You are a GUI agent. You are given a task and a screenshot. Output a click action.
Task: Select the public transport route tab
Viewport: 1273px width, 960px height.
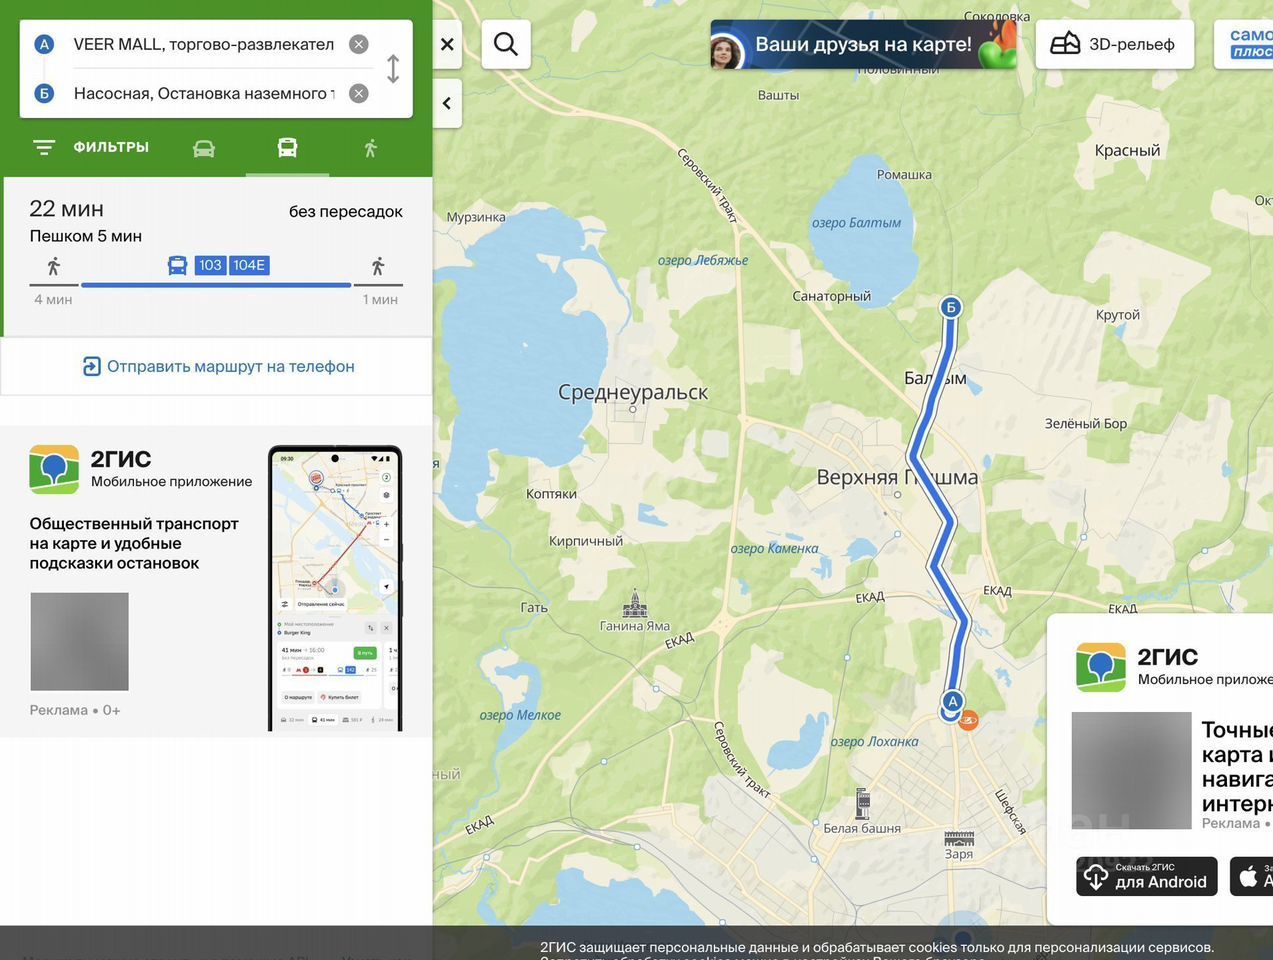[287, 148]
